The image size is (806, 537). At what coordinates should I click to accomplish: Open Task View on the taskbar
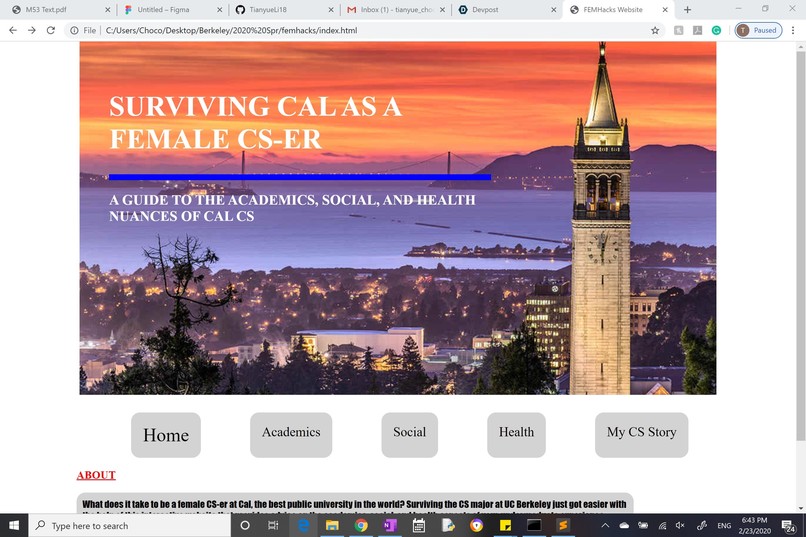tap(273, 525)
